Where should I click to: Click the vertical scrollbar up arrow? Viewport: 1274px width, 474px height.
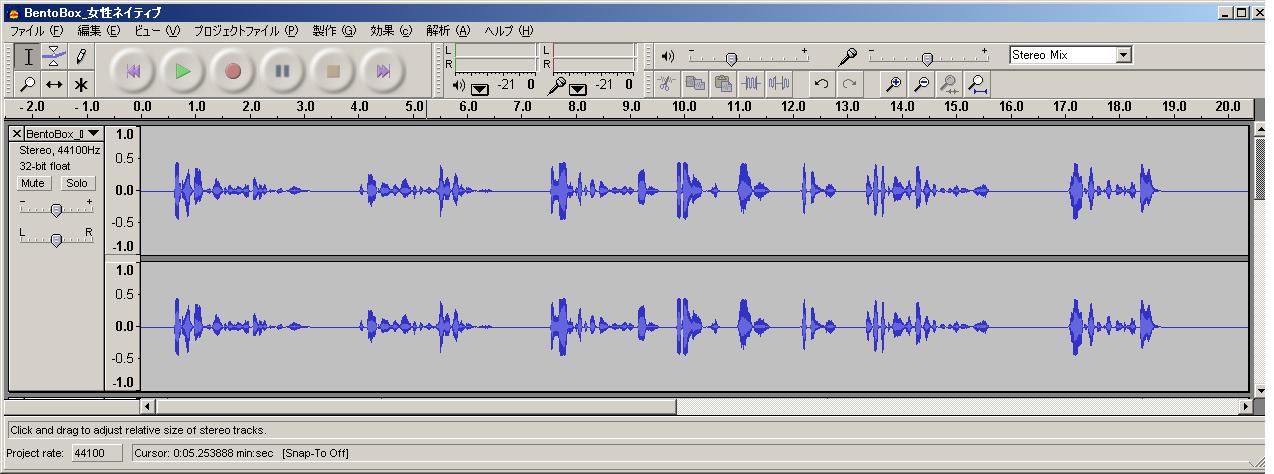point(1258,131)
